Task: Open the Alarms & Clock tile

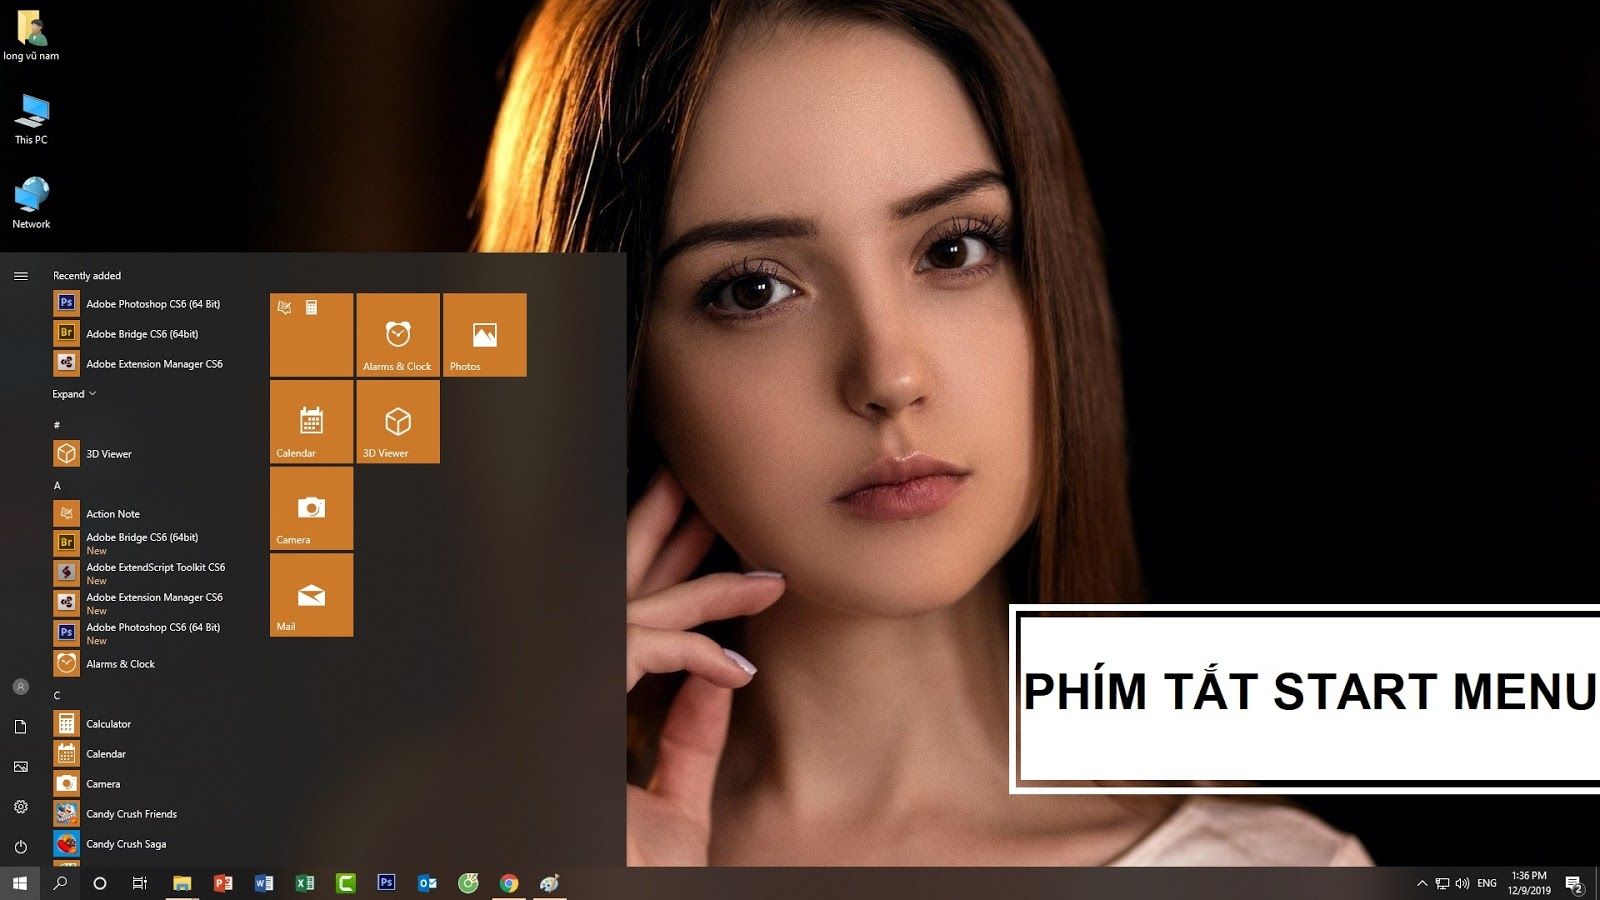Action: [397, 335]
